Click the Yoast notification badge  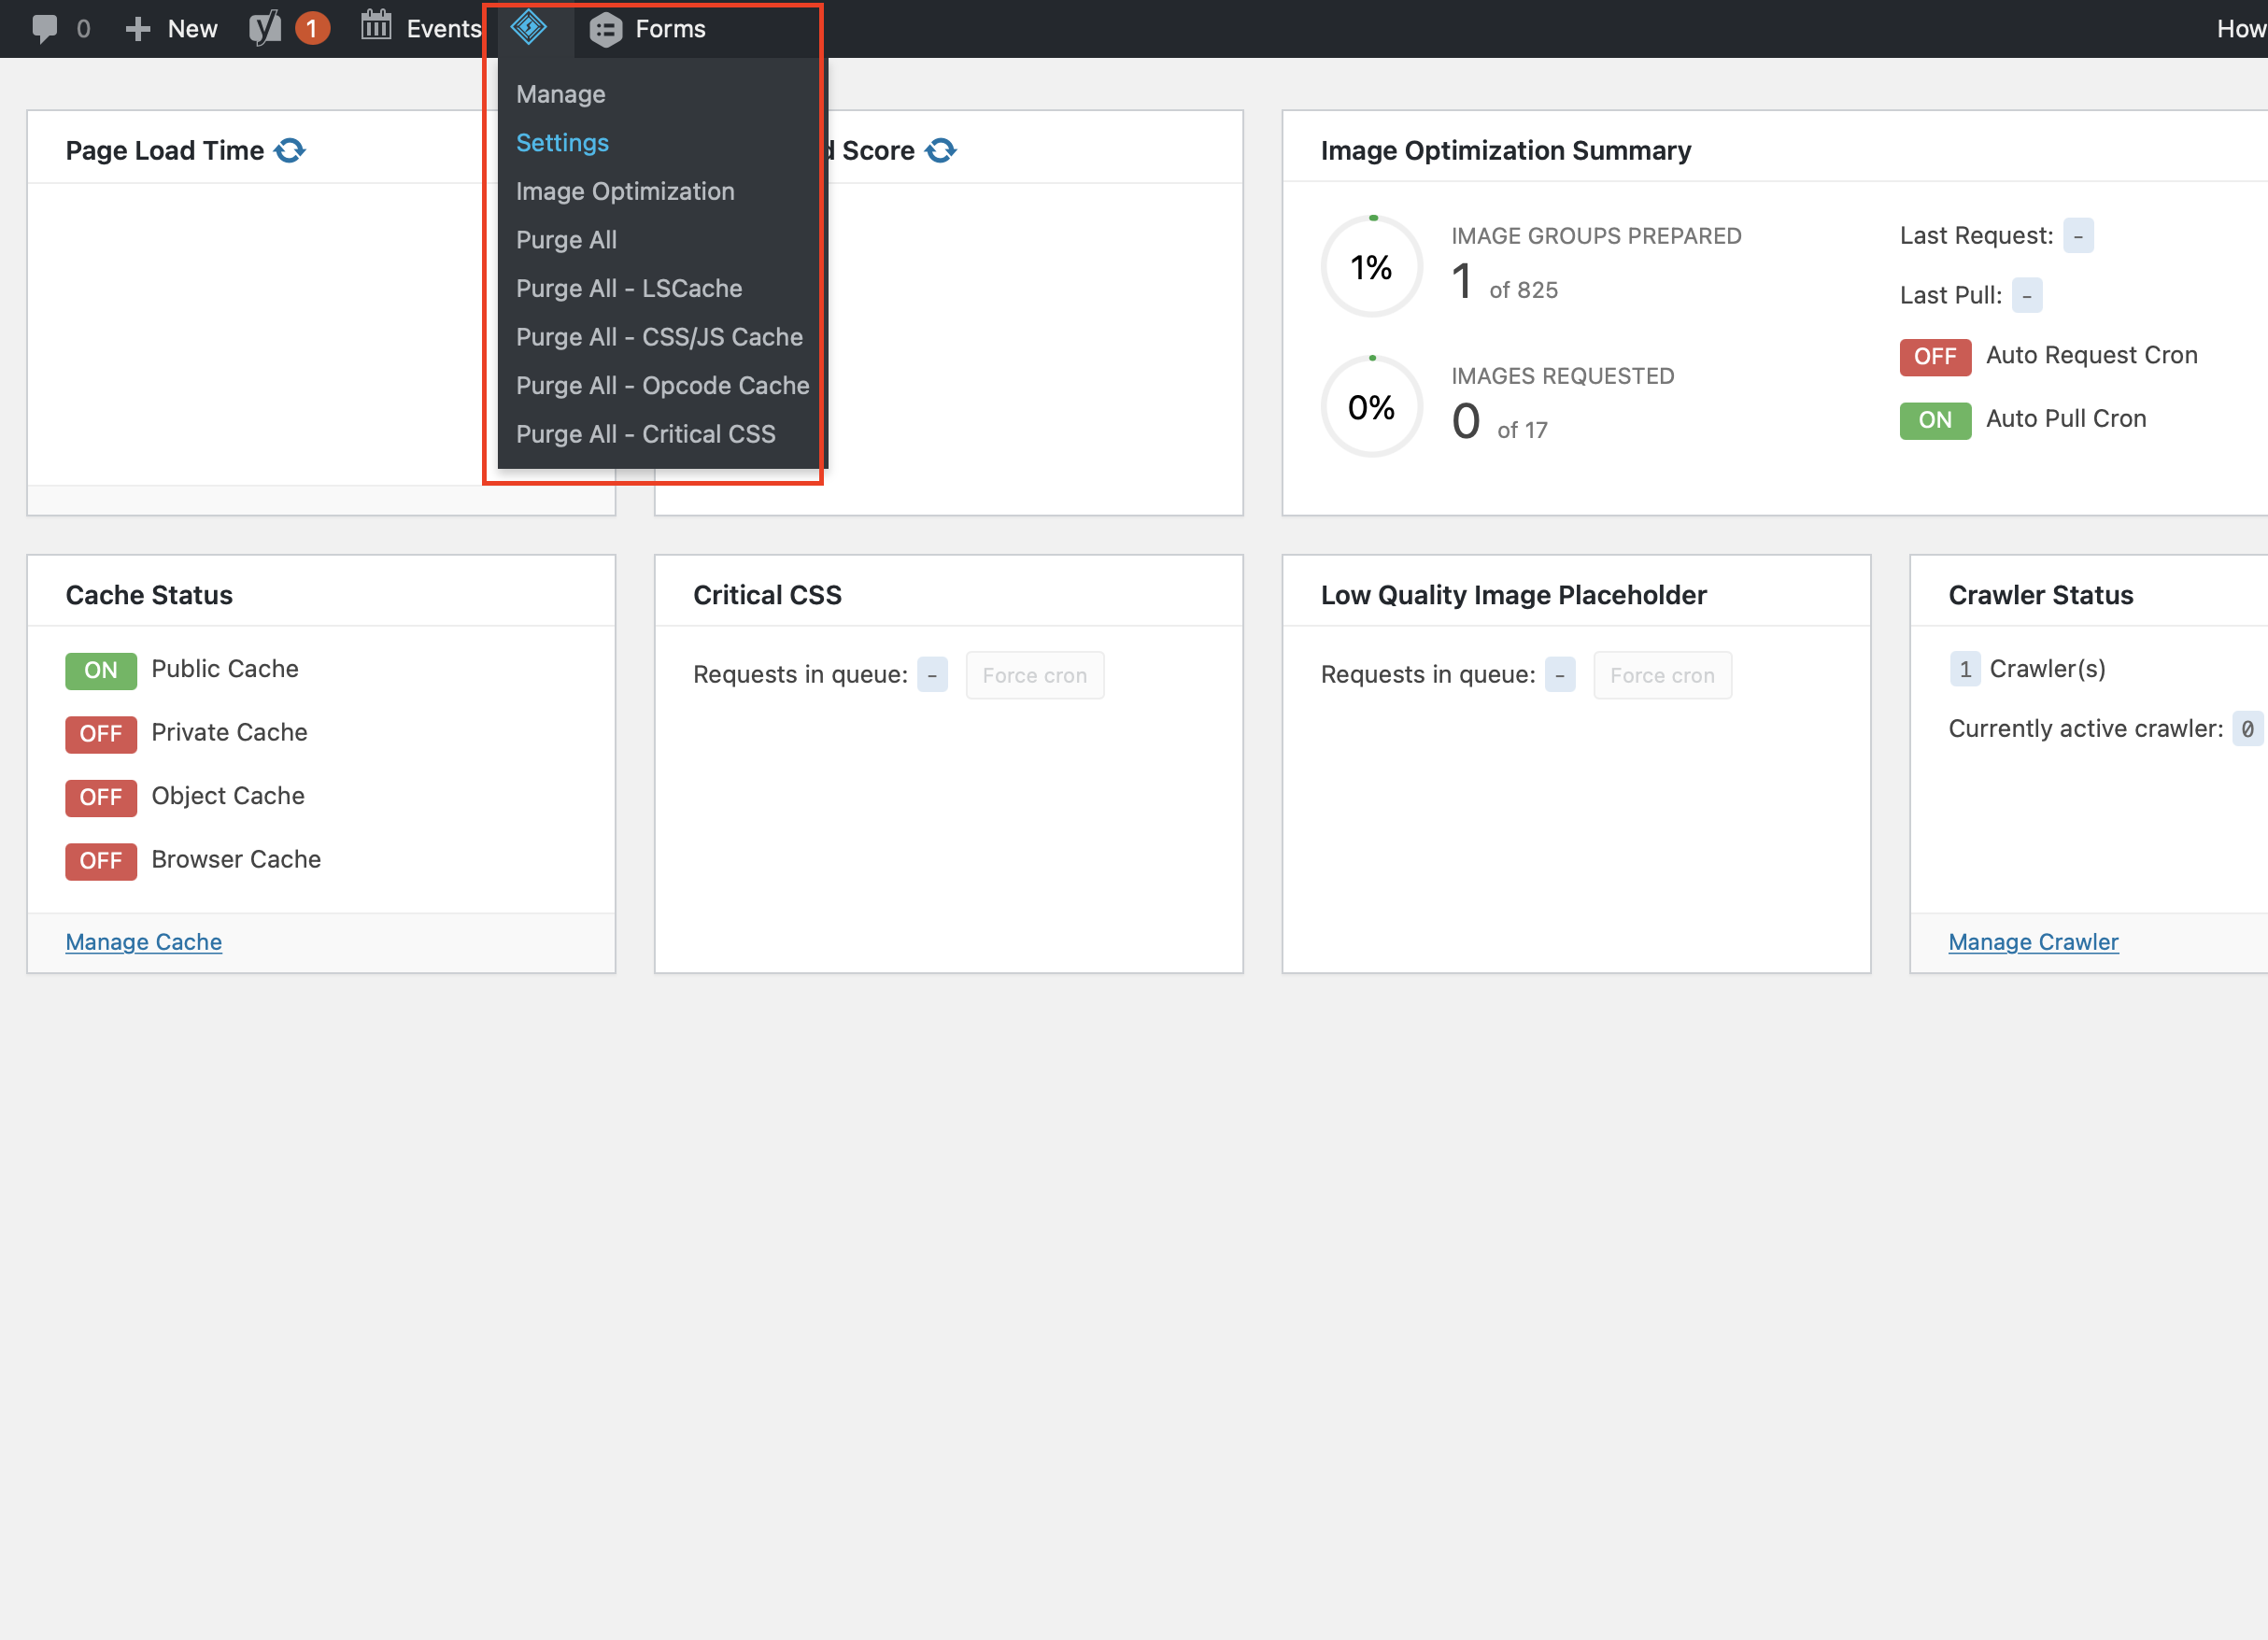[x=312, y=28]
